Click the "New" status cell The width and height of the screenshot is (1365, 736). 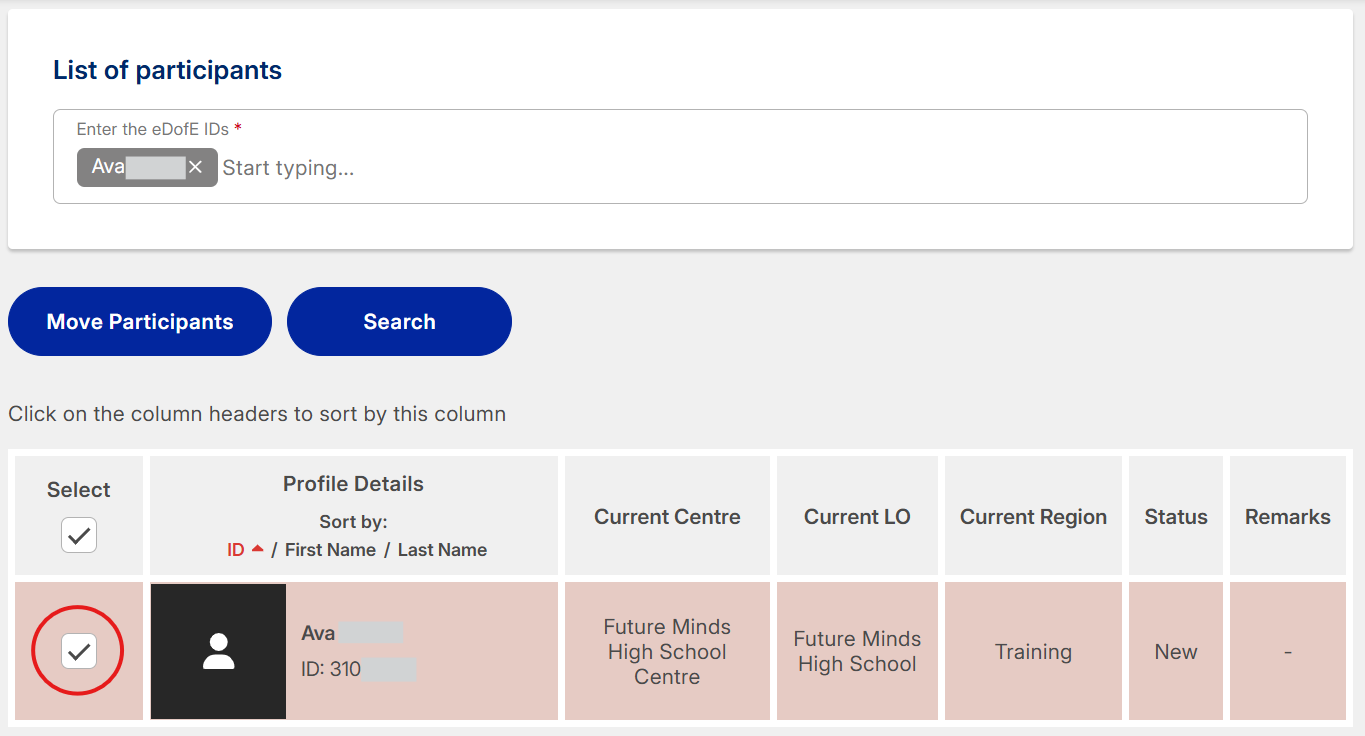pos(1176,651)
